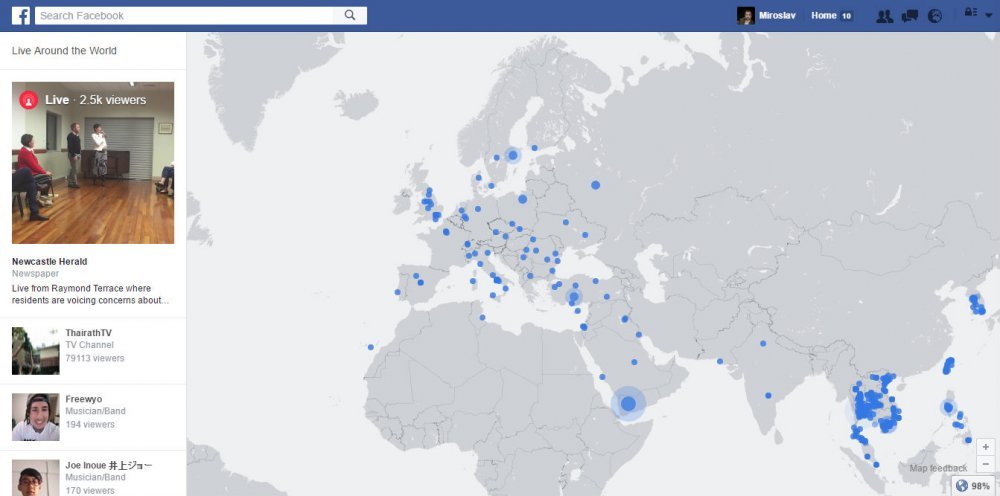Open Freewyo video thumbnail
The image size is (1000, 496).
36,417
